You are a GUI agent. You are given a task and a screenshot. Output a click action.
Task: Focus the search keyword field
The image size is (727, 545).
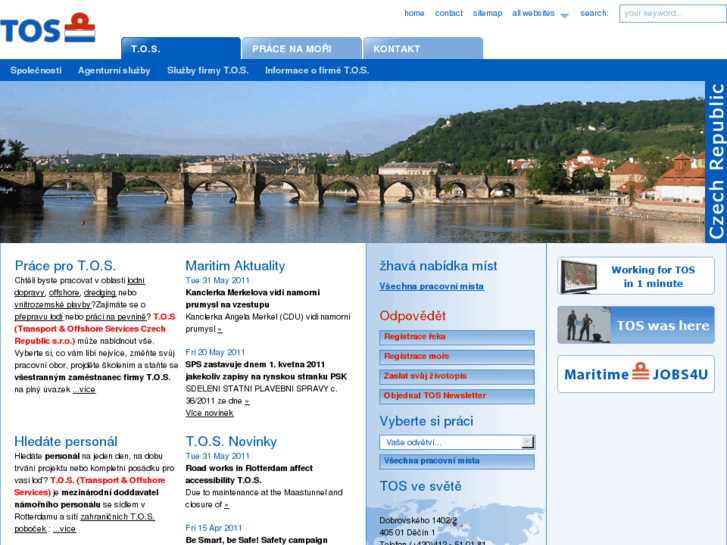click(673, 13)
